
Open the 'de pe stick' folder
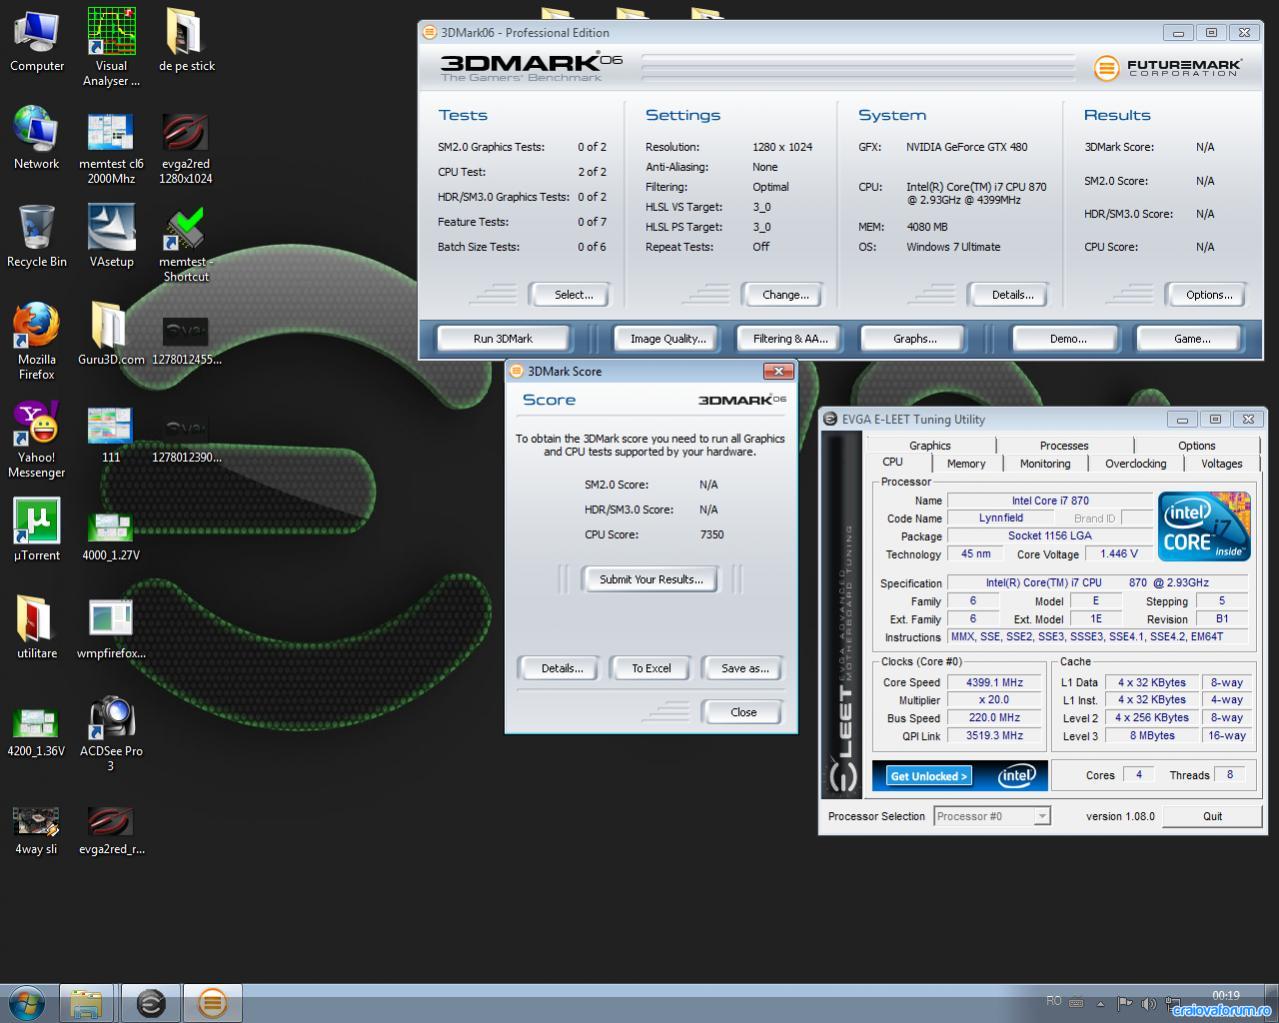tap(186, 40)
